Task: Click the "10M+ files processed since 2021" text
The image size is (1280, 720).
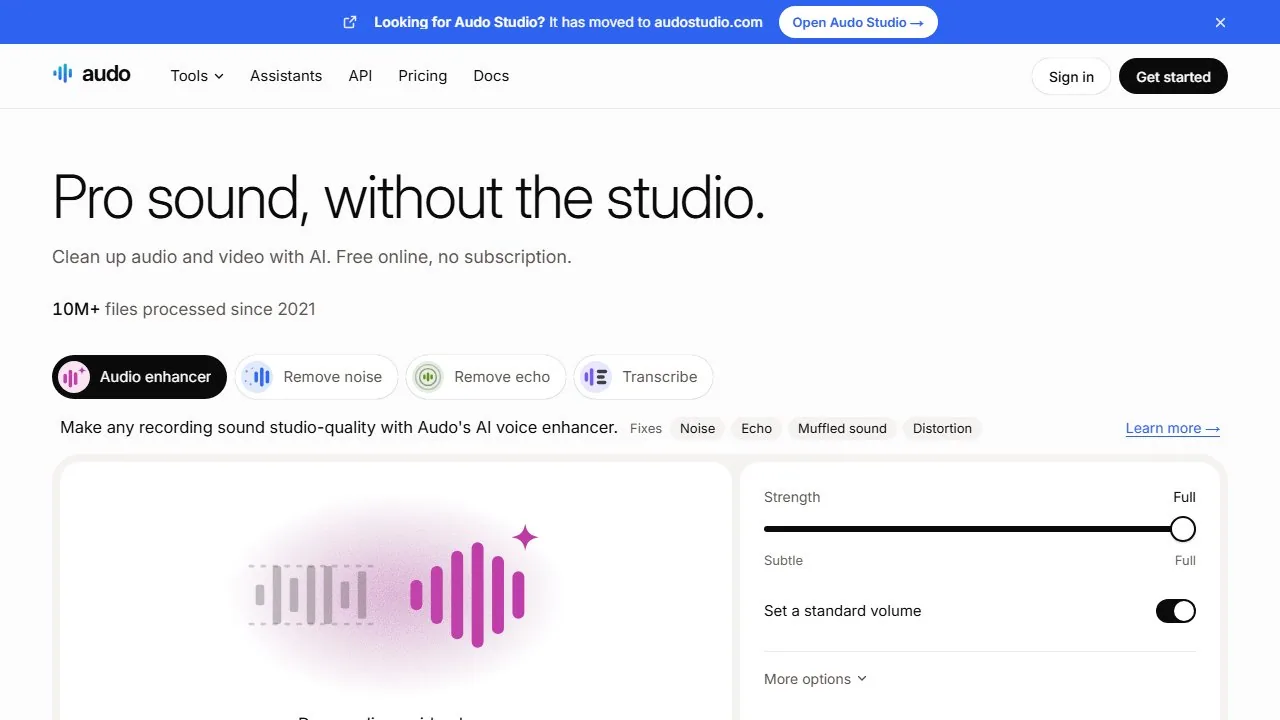Action: [184, 309]
